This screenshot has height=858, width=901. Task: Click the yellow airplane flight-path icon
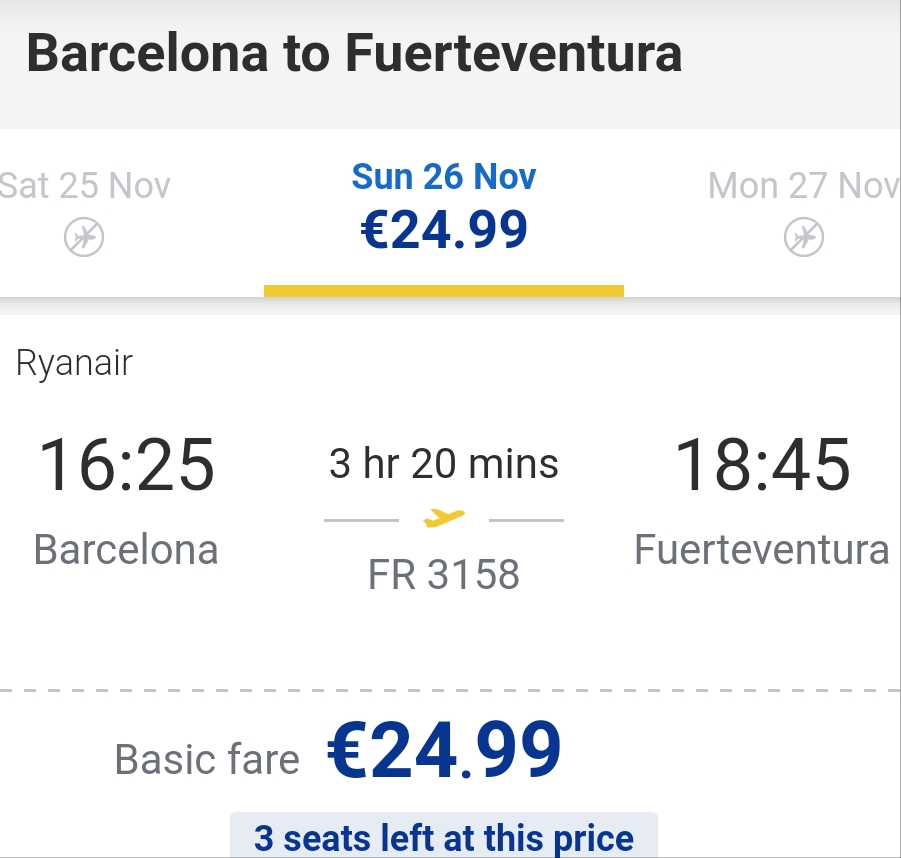pyautogui.click(x=444, y=518)
